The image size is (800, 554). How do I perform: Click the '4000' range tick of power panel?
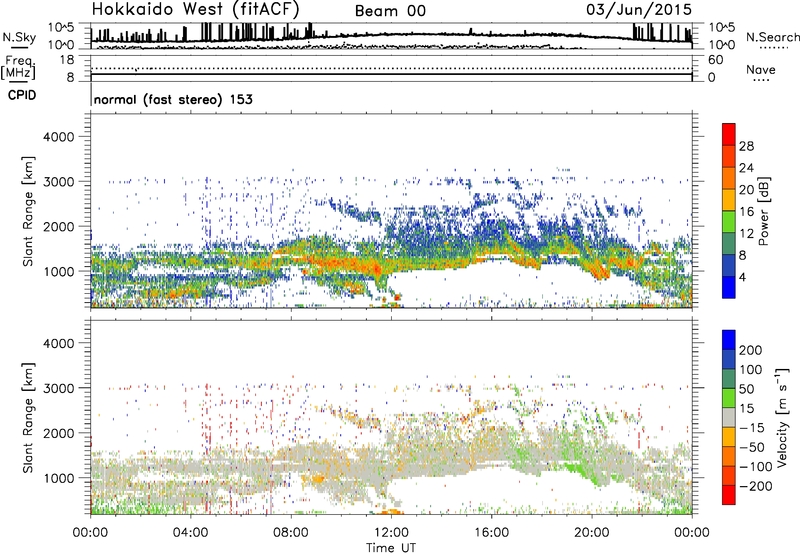pos(58,137)
